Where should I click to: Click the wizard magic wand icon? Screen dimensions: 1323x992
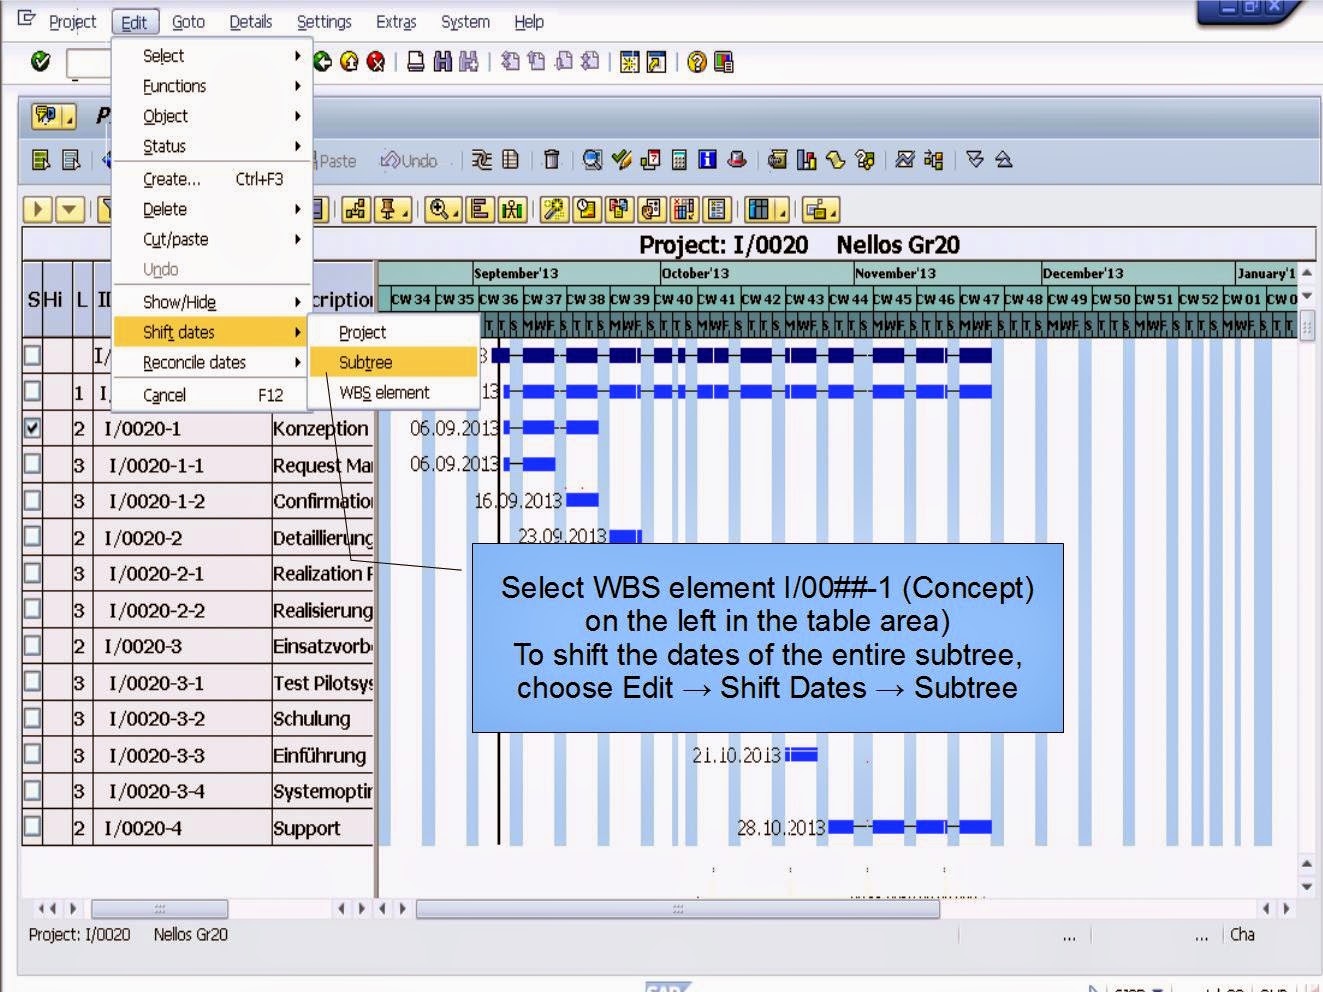coord(553,209)
